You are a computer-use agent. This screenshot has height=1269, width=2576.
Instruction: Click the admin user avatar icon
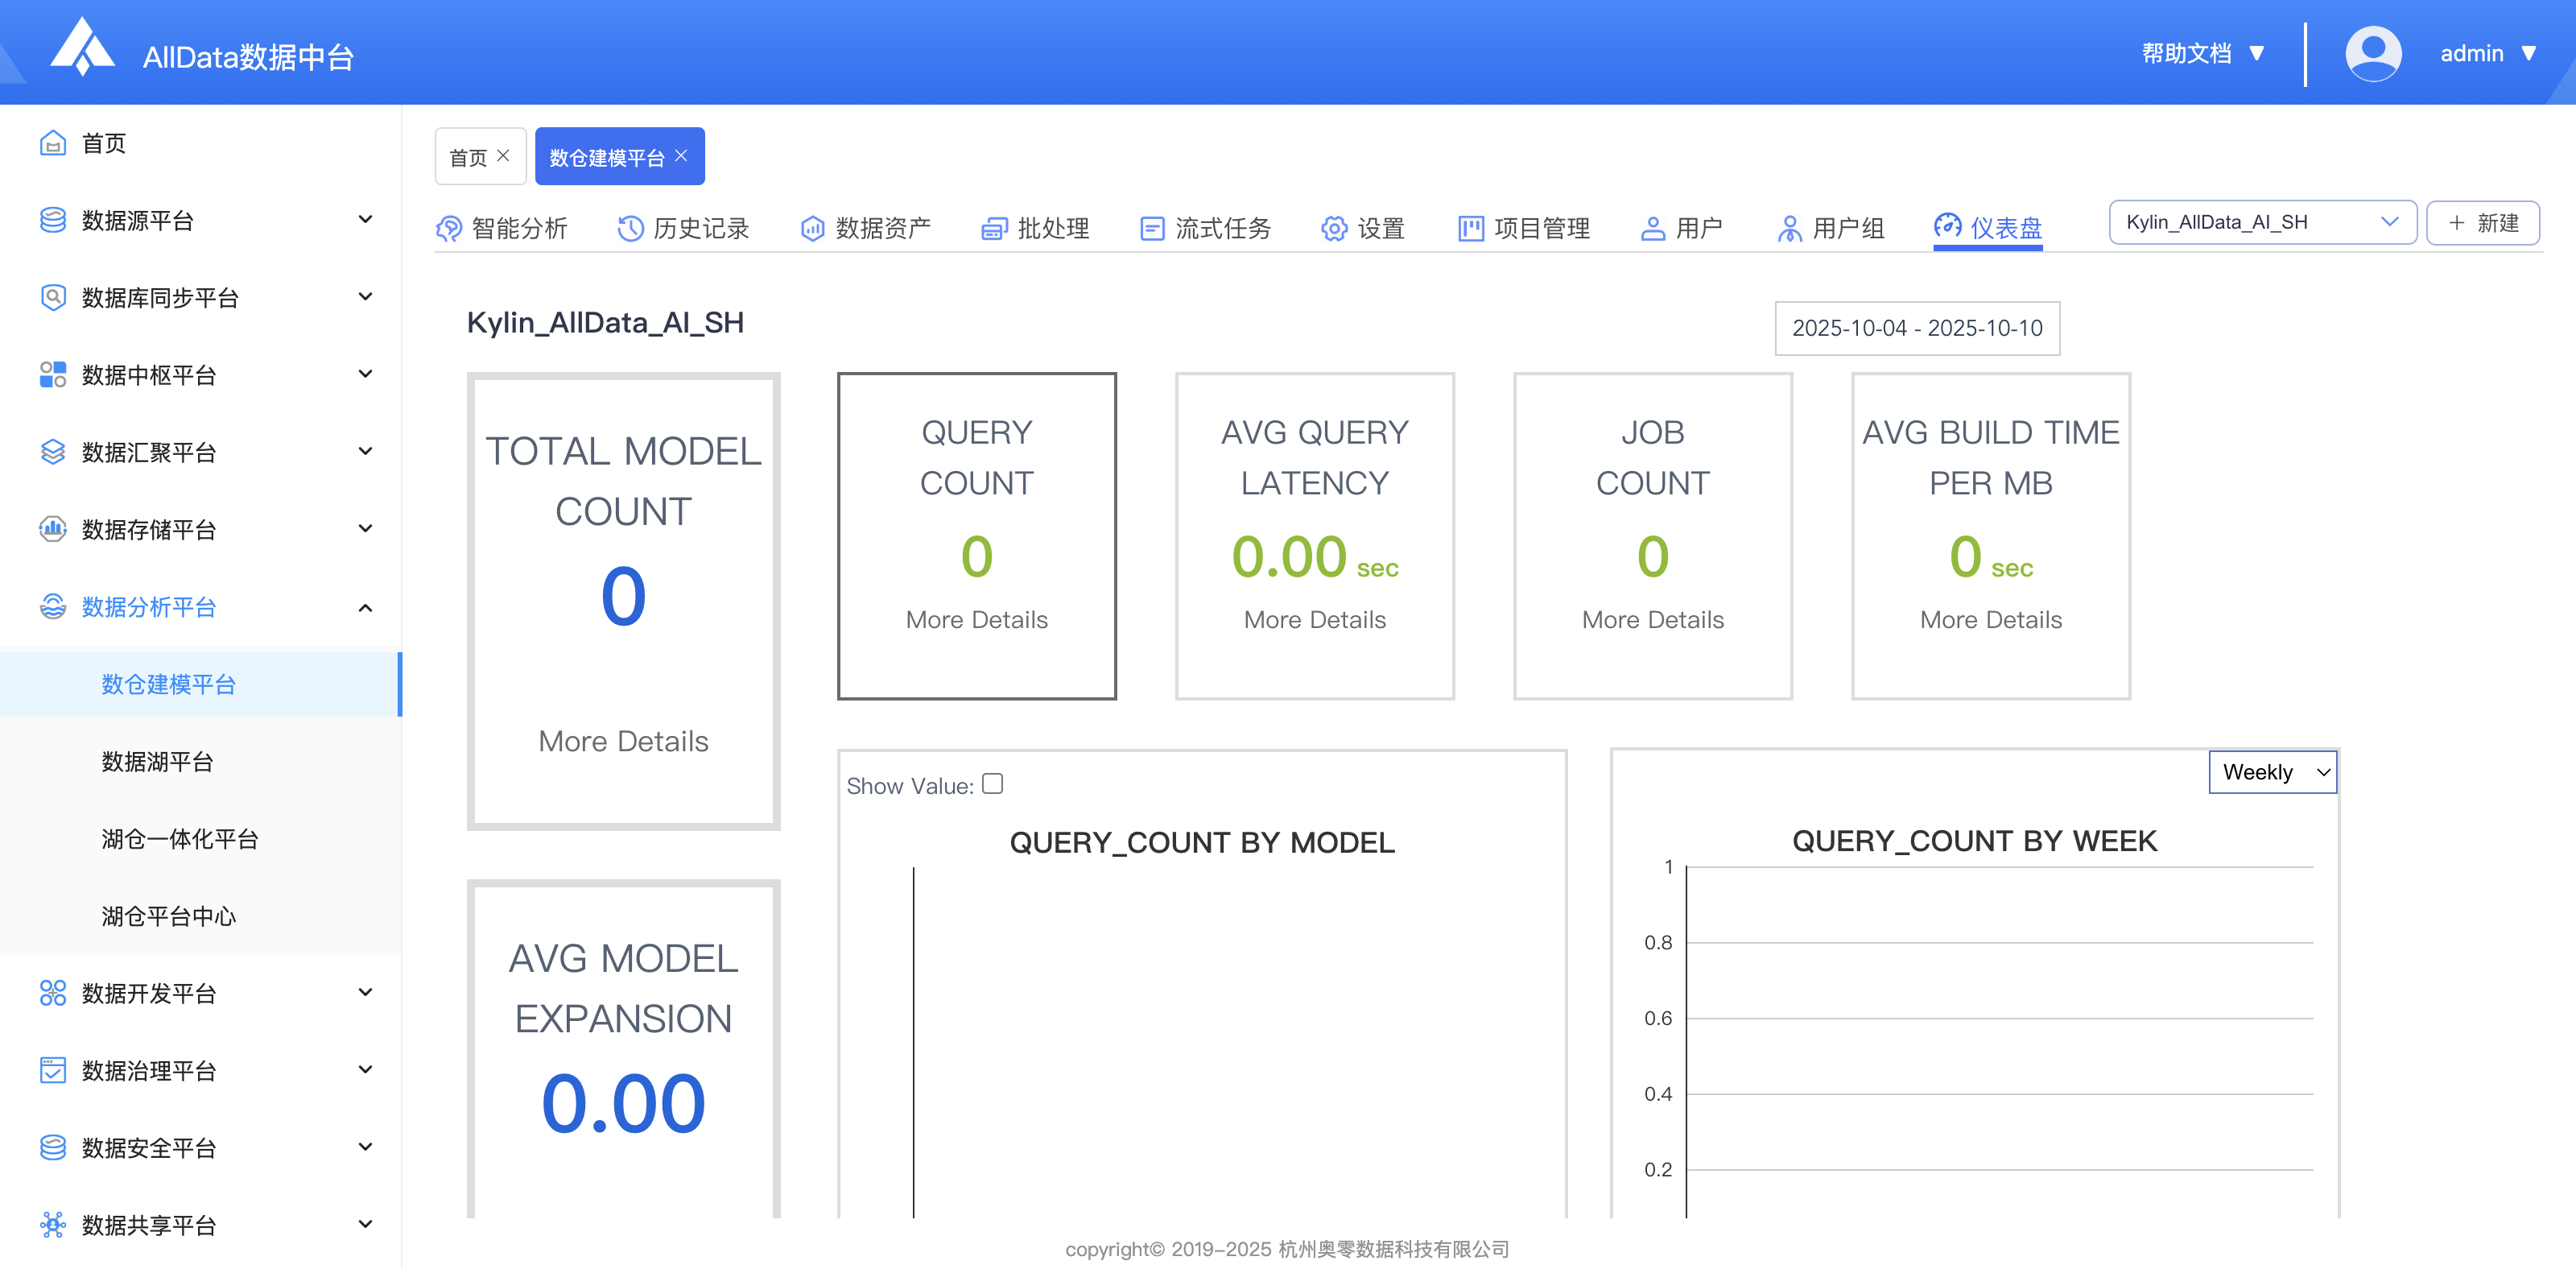coord(2372,53)
